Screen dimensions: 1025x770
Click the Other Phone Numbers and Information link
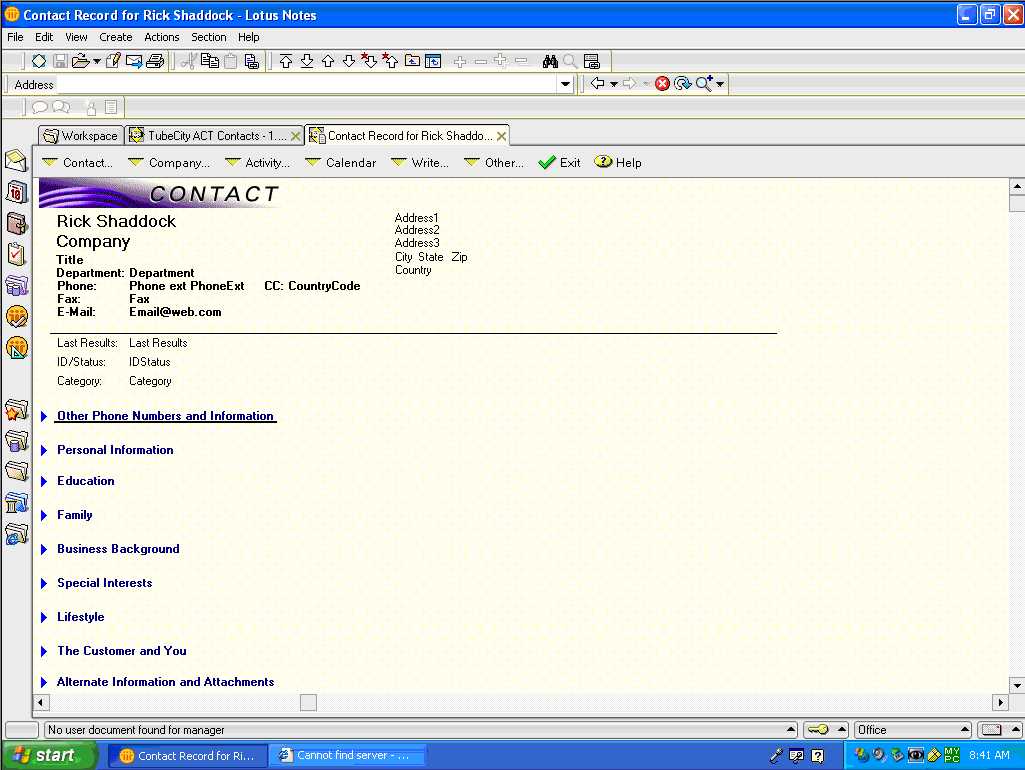tap(165, 416)
